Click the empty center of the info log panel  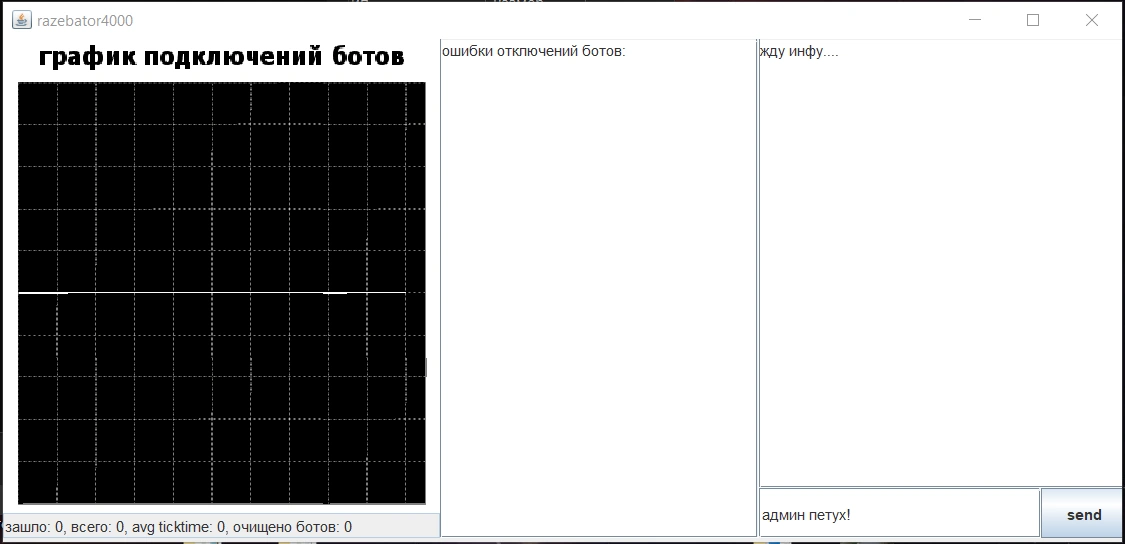940,270
